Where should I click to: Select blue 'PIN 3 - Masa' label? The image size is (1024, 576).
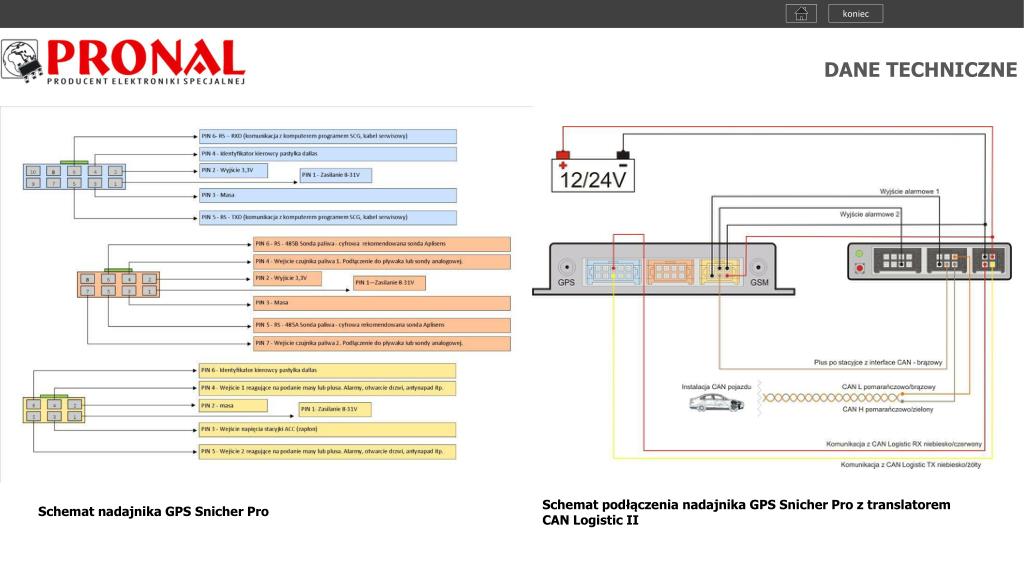click(328, 195)
